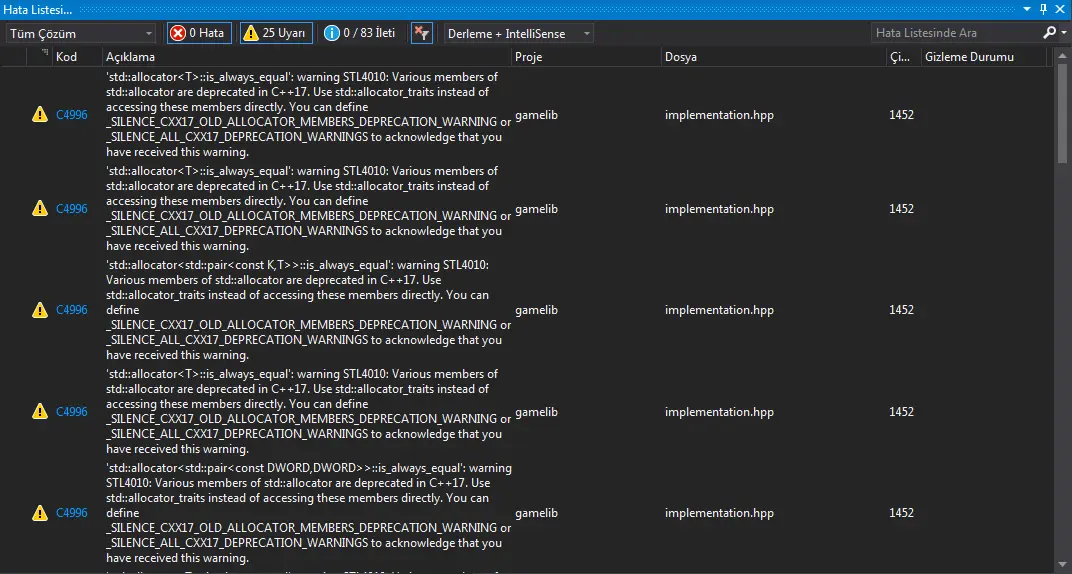Select the std::pair<const DWORD,DWORD> warning description

pos(308,512)
